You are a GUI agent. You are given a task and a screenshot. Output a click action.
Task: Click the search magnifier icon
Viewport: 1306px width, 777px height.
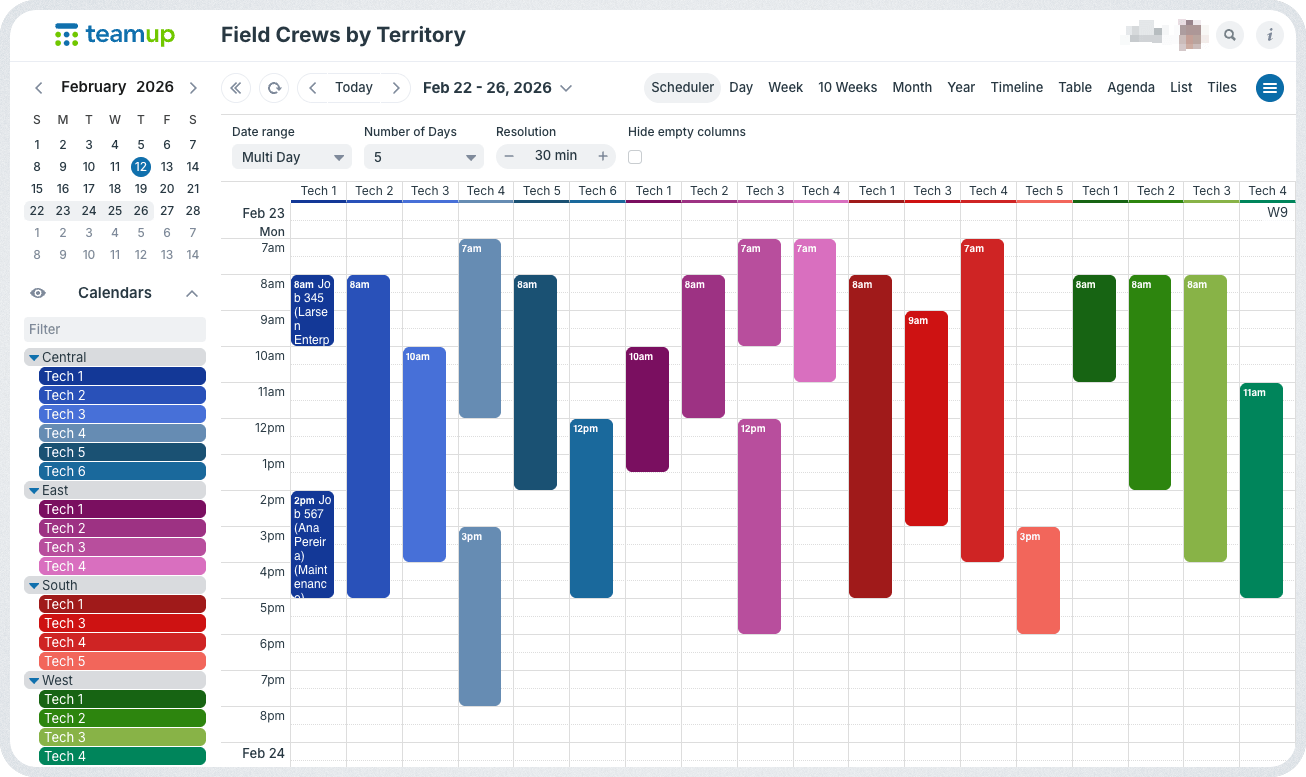click(1230, 35)
